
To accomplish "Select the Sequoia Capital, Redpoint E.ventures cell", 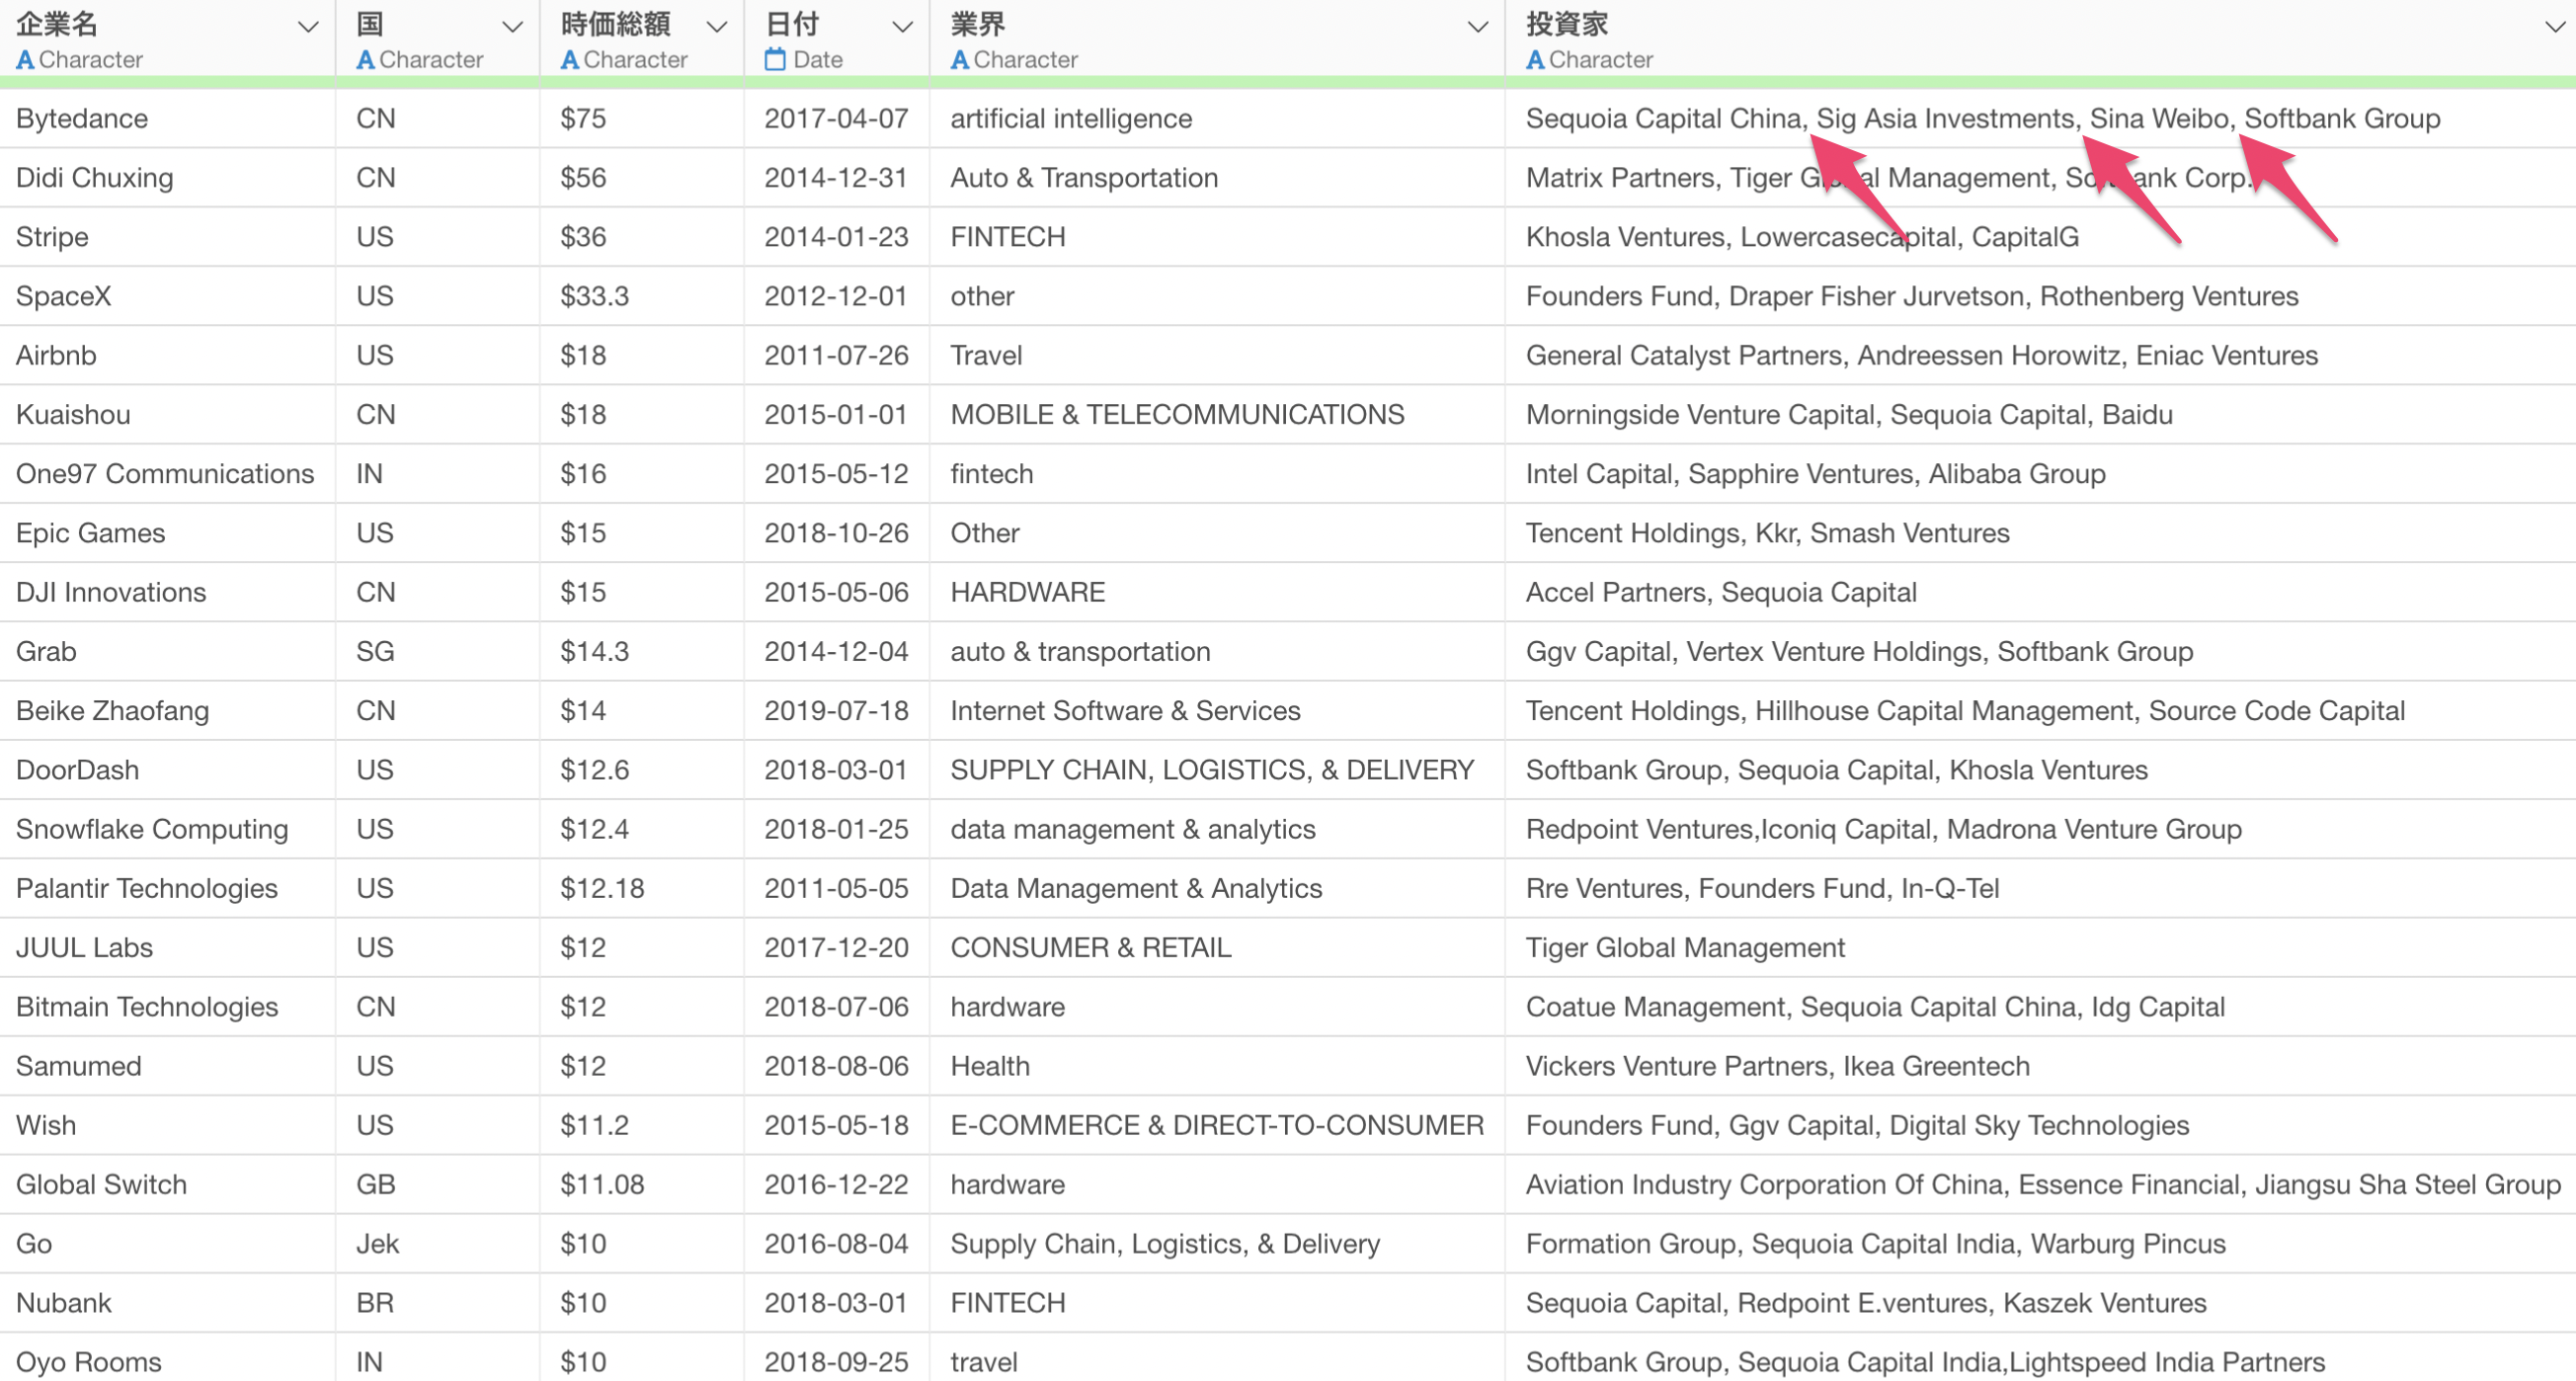I will 2040,1303.
